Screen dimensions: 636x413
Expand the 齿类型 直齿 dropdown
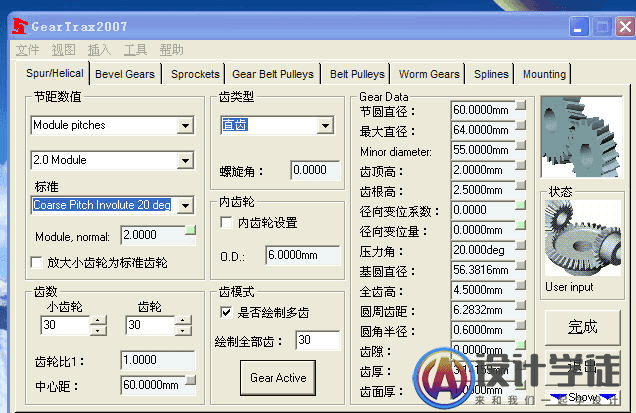[x=325, y=126]
